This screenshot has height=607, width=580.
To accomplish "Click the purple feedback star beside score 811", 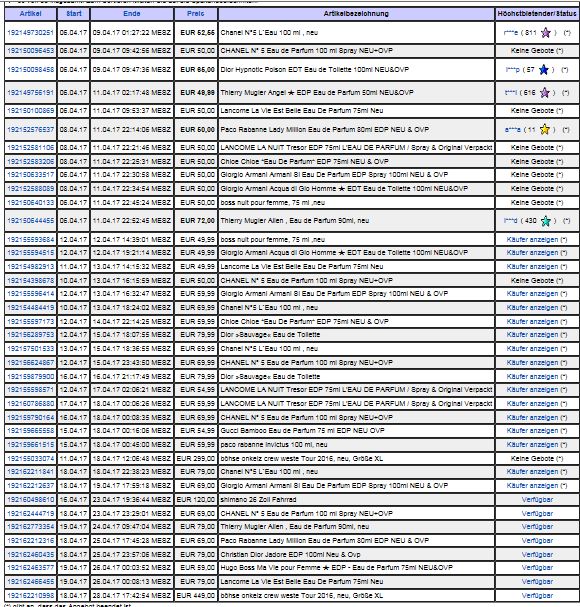I will pos(546,33).
